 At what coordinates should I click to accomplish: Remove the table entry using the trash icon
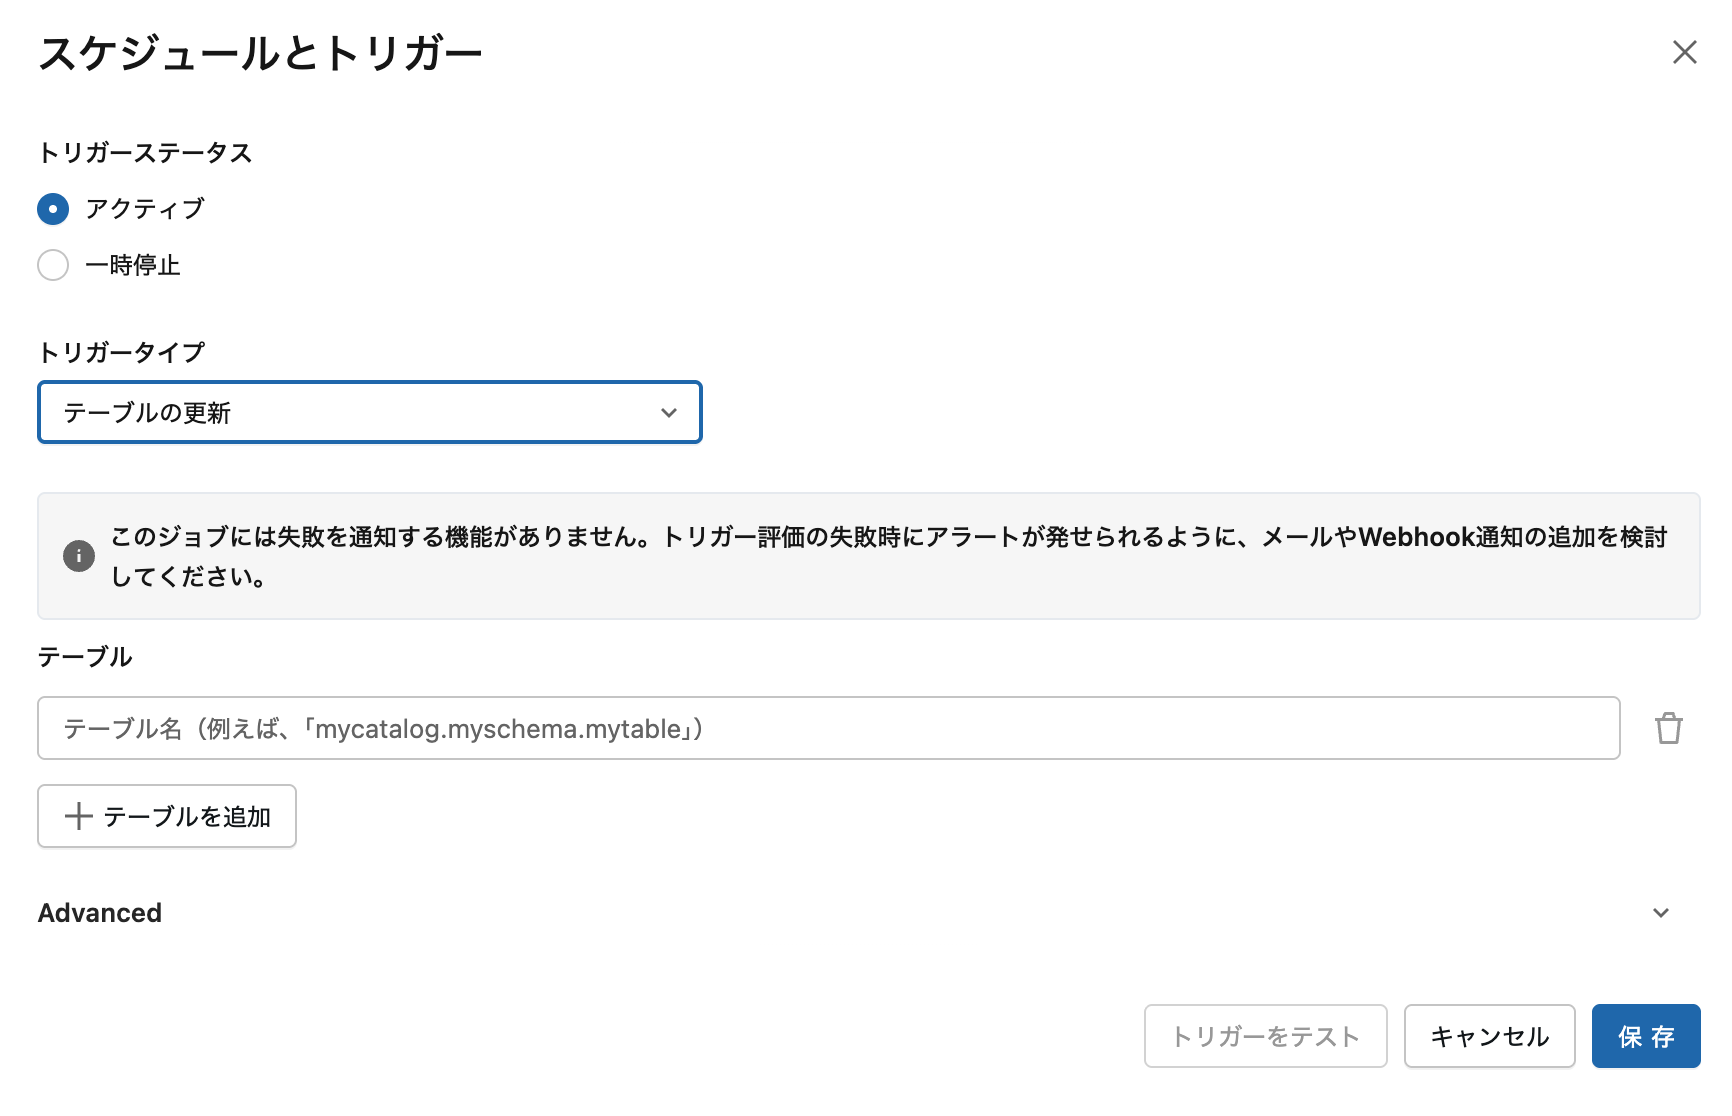tap(1668, 728)
